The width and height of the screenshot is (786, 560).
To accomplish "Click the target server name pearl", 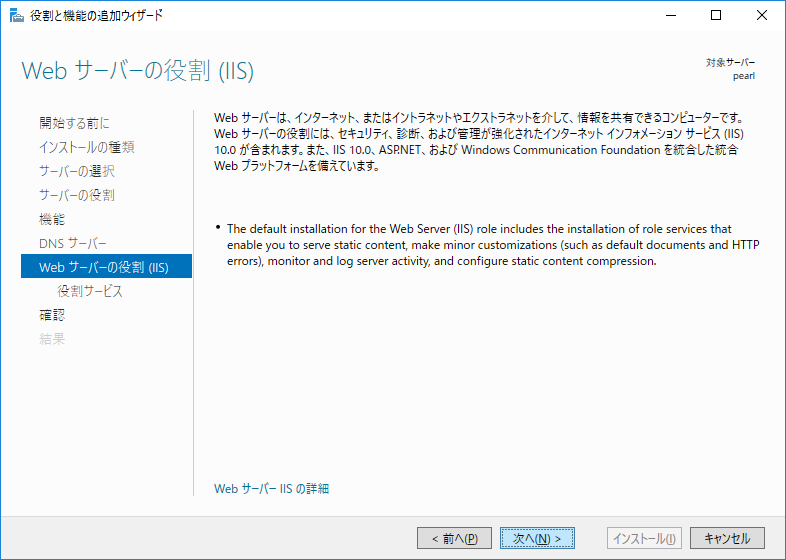I will (x=744, y=76).
